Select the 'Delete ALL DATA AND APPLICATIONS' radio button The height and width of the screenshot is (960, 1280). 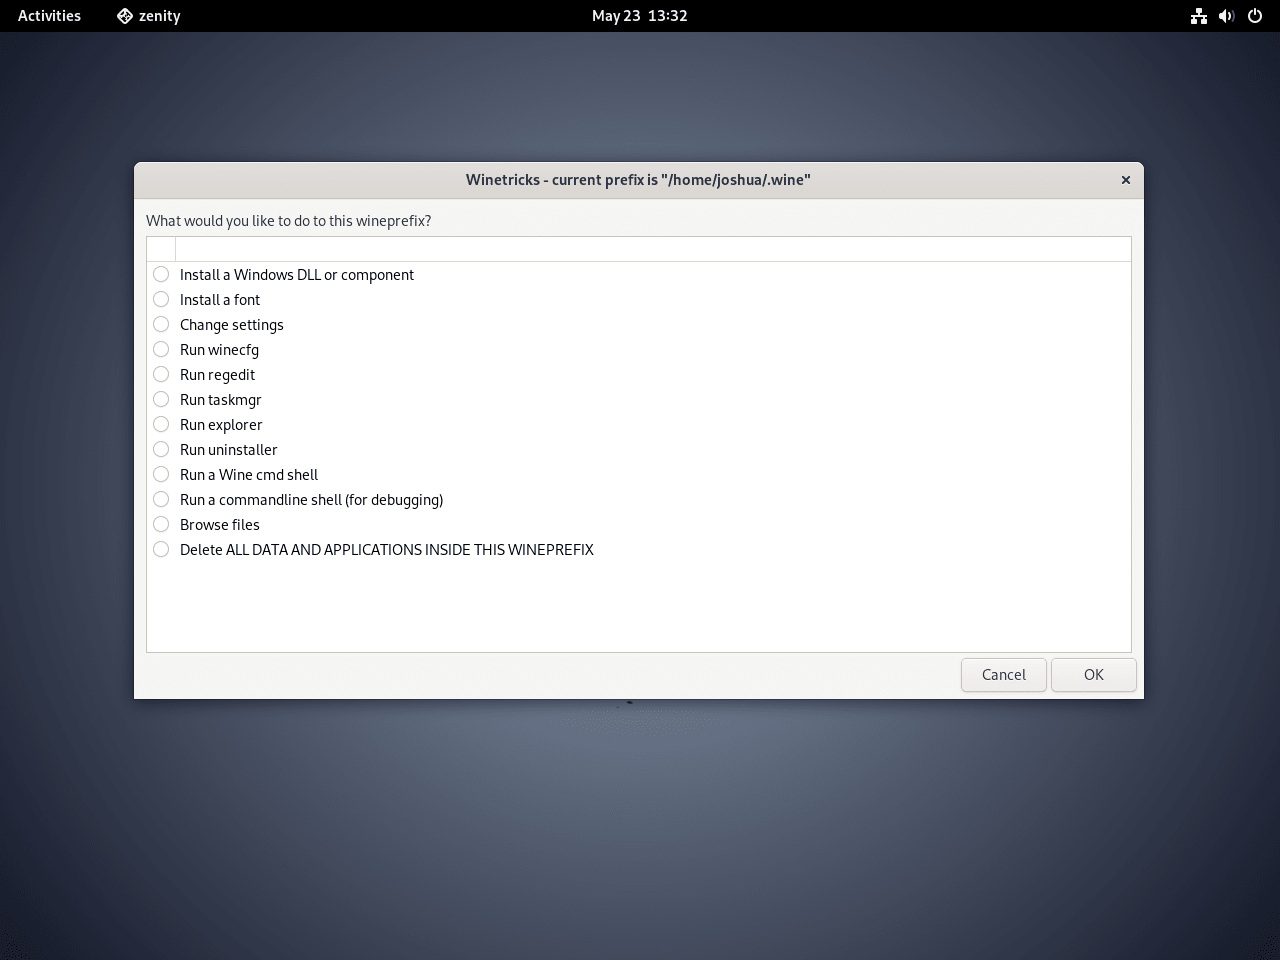(161, 549)
